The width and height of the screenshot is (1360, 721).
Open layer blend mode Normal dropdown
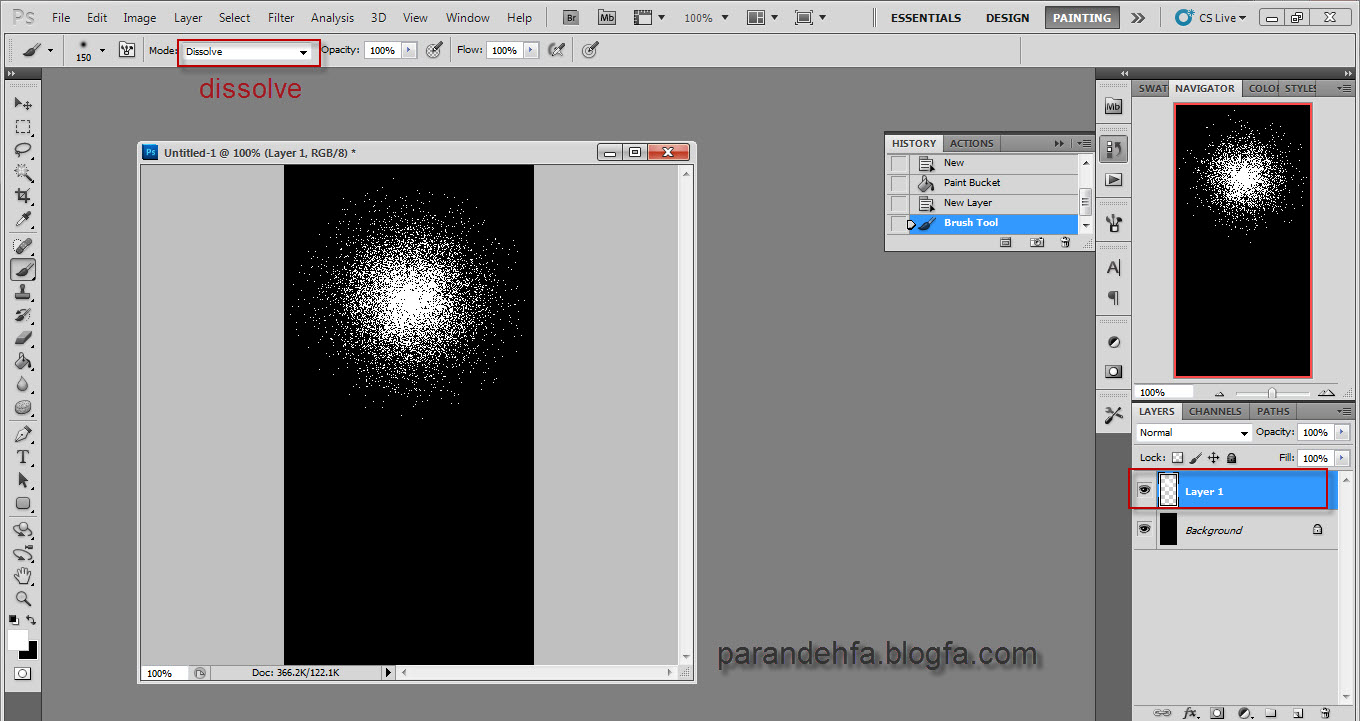[1194, 433]
